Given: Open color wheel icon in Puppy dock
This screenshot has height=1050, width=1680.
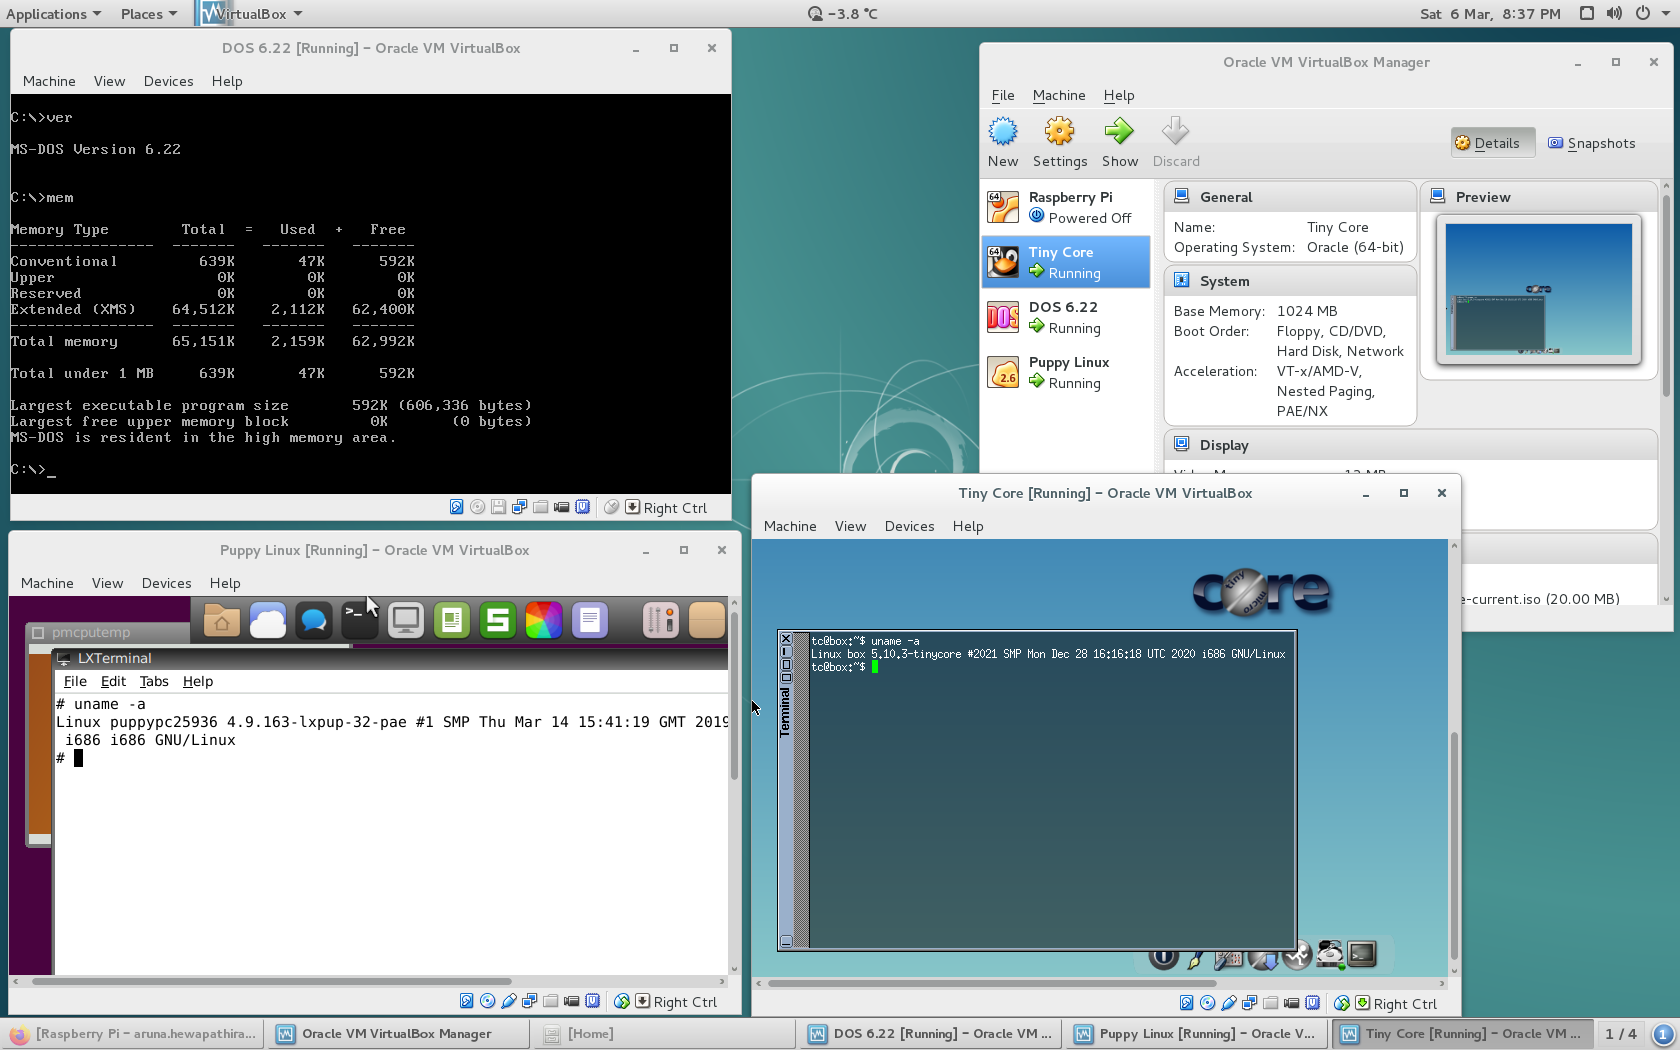Looking at the screenshot, I should pos(544,621).
